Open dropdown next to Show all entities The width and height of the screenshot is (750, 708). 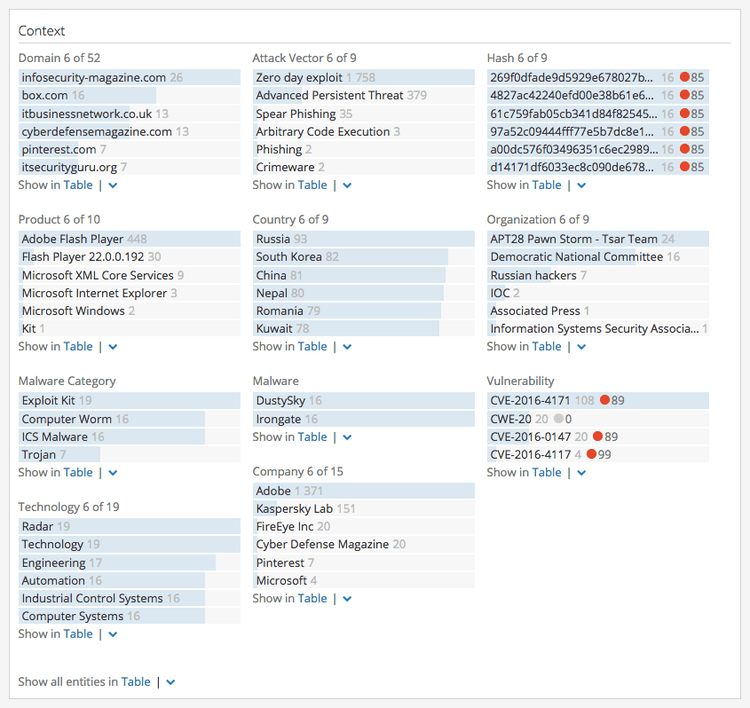pos(170,682)
